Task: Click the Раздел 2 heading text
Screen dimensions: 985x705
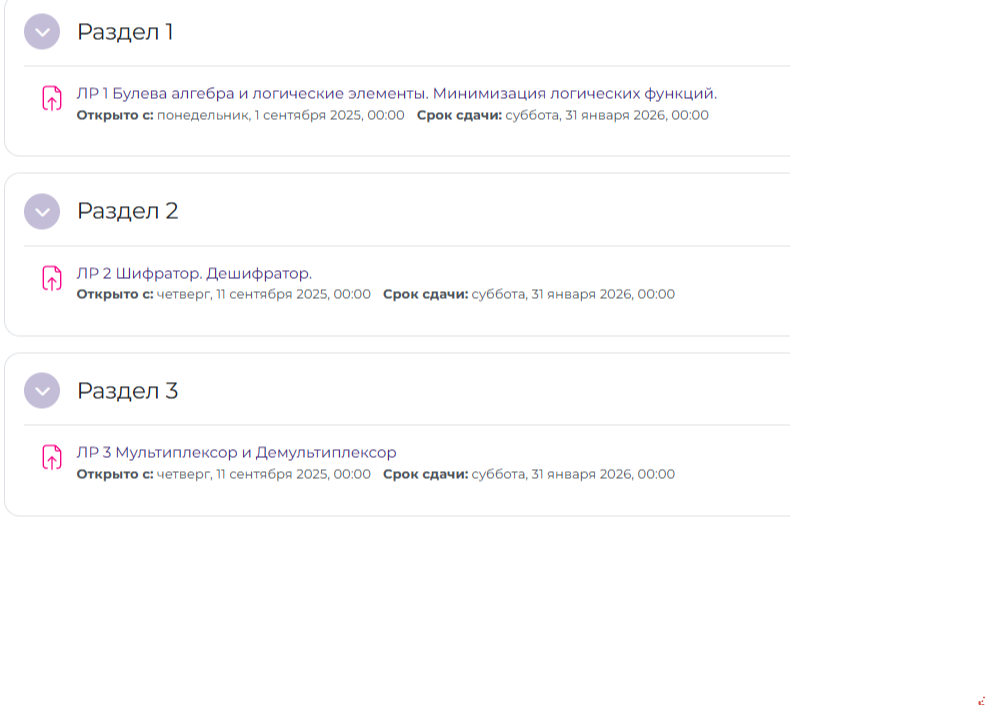Action: click(127, 211)
